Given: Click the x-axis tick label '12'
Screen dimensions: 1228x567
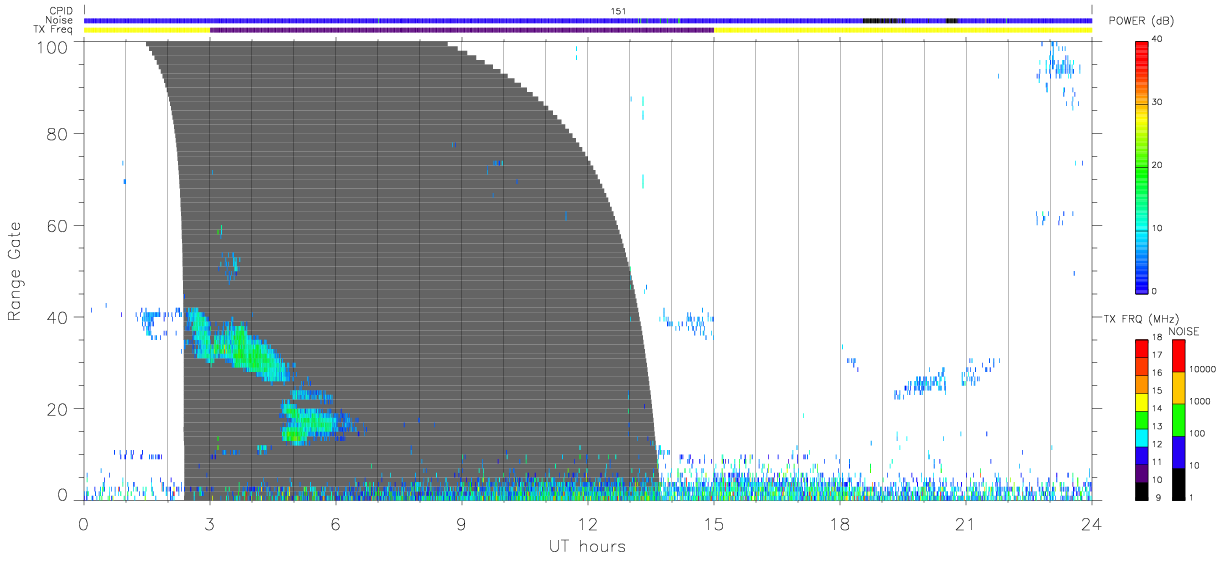Looking at the screenshot, I should tap(587, 523).
